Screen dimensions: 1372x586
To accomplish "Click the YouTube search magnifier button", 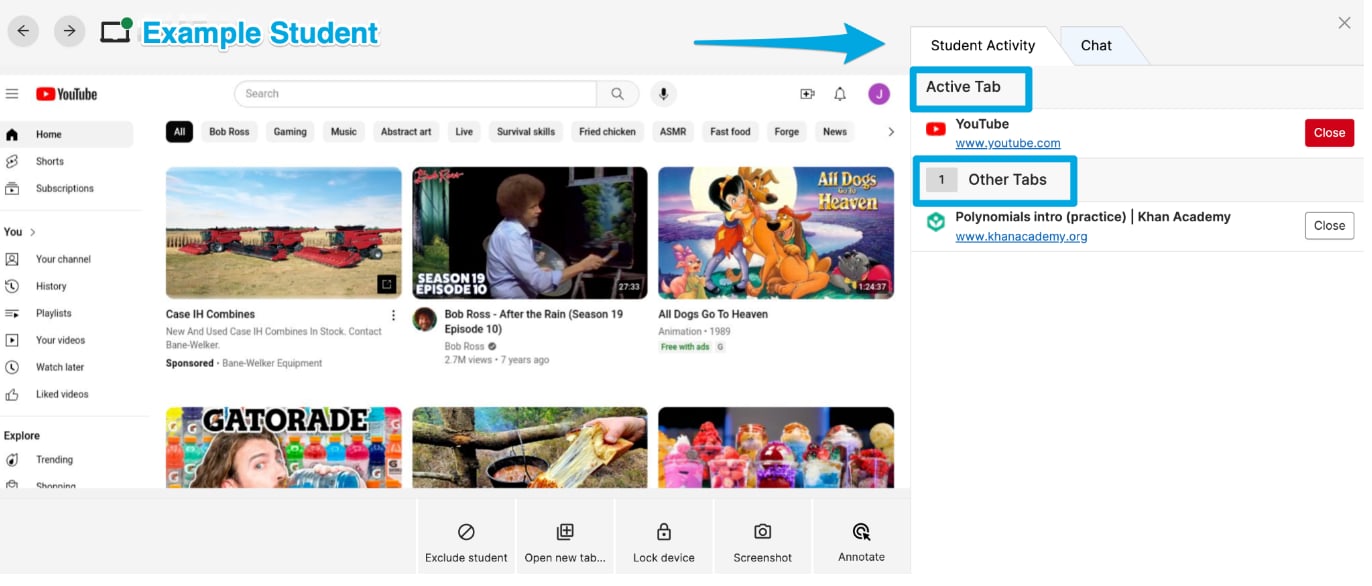I will point(618,94).
